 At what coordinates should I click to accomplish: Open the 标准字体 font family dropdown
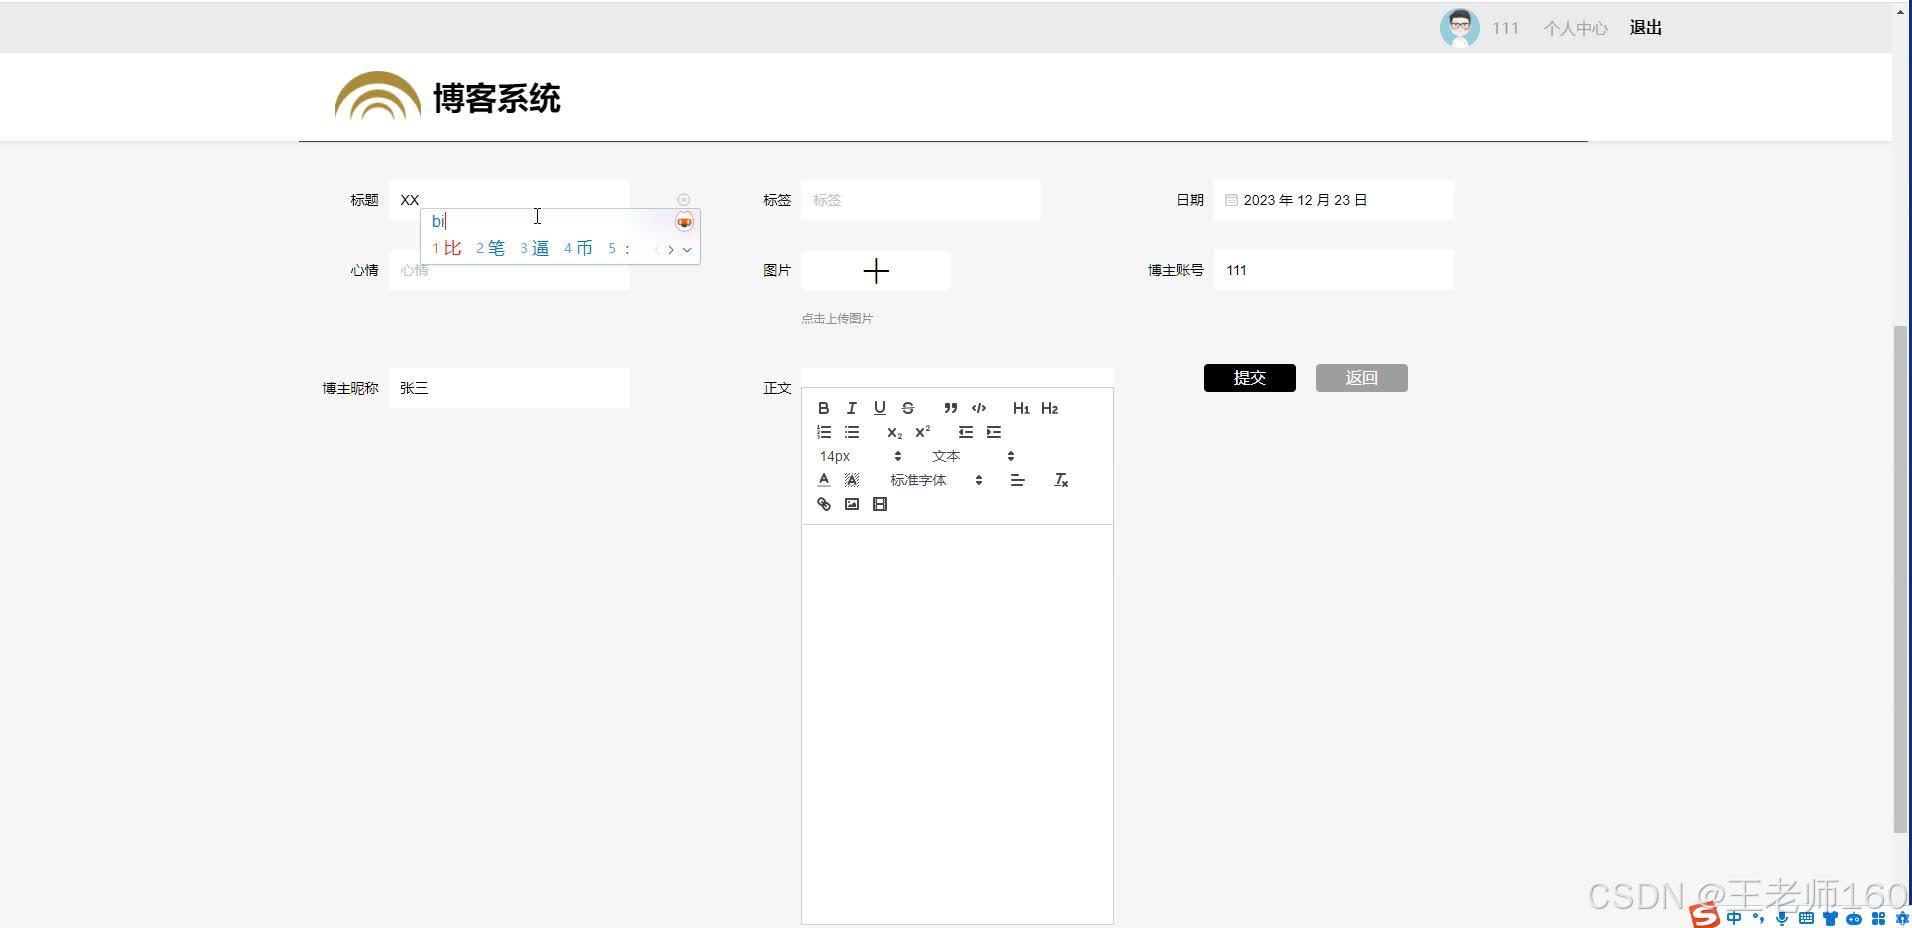point(937,480)
